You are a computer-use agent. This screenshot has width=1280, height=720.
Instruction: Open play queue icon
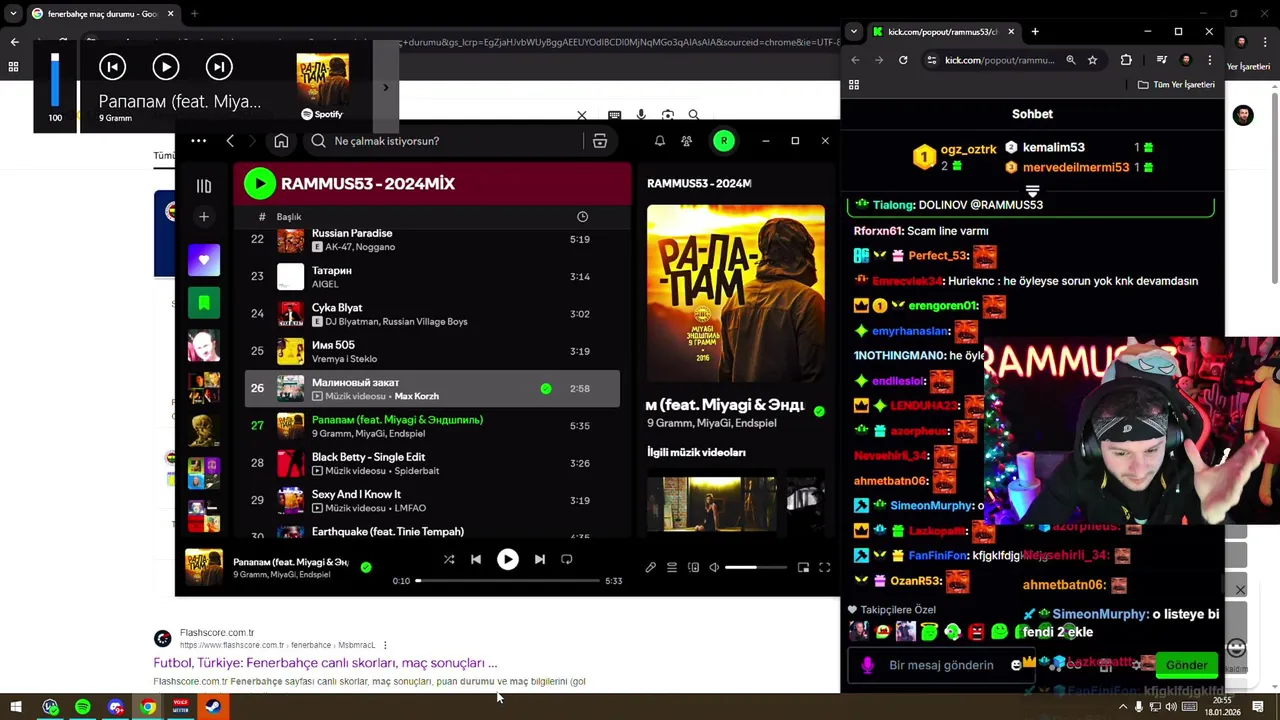(x=672, y=568)
